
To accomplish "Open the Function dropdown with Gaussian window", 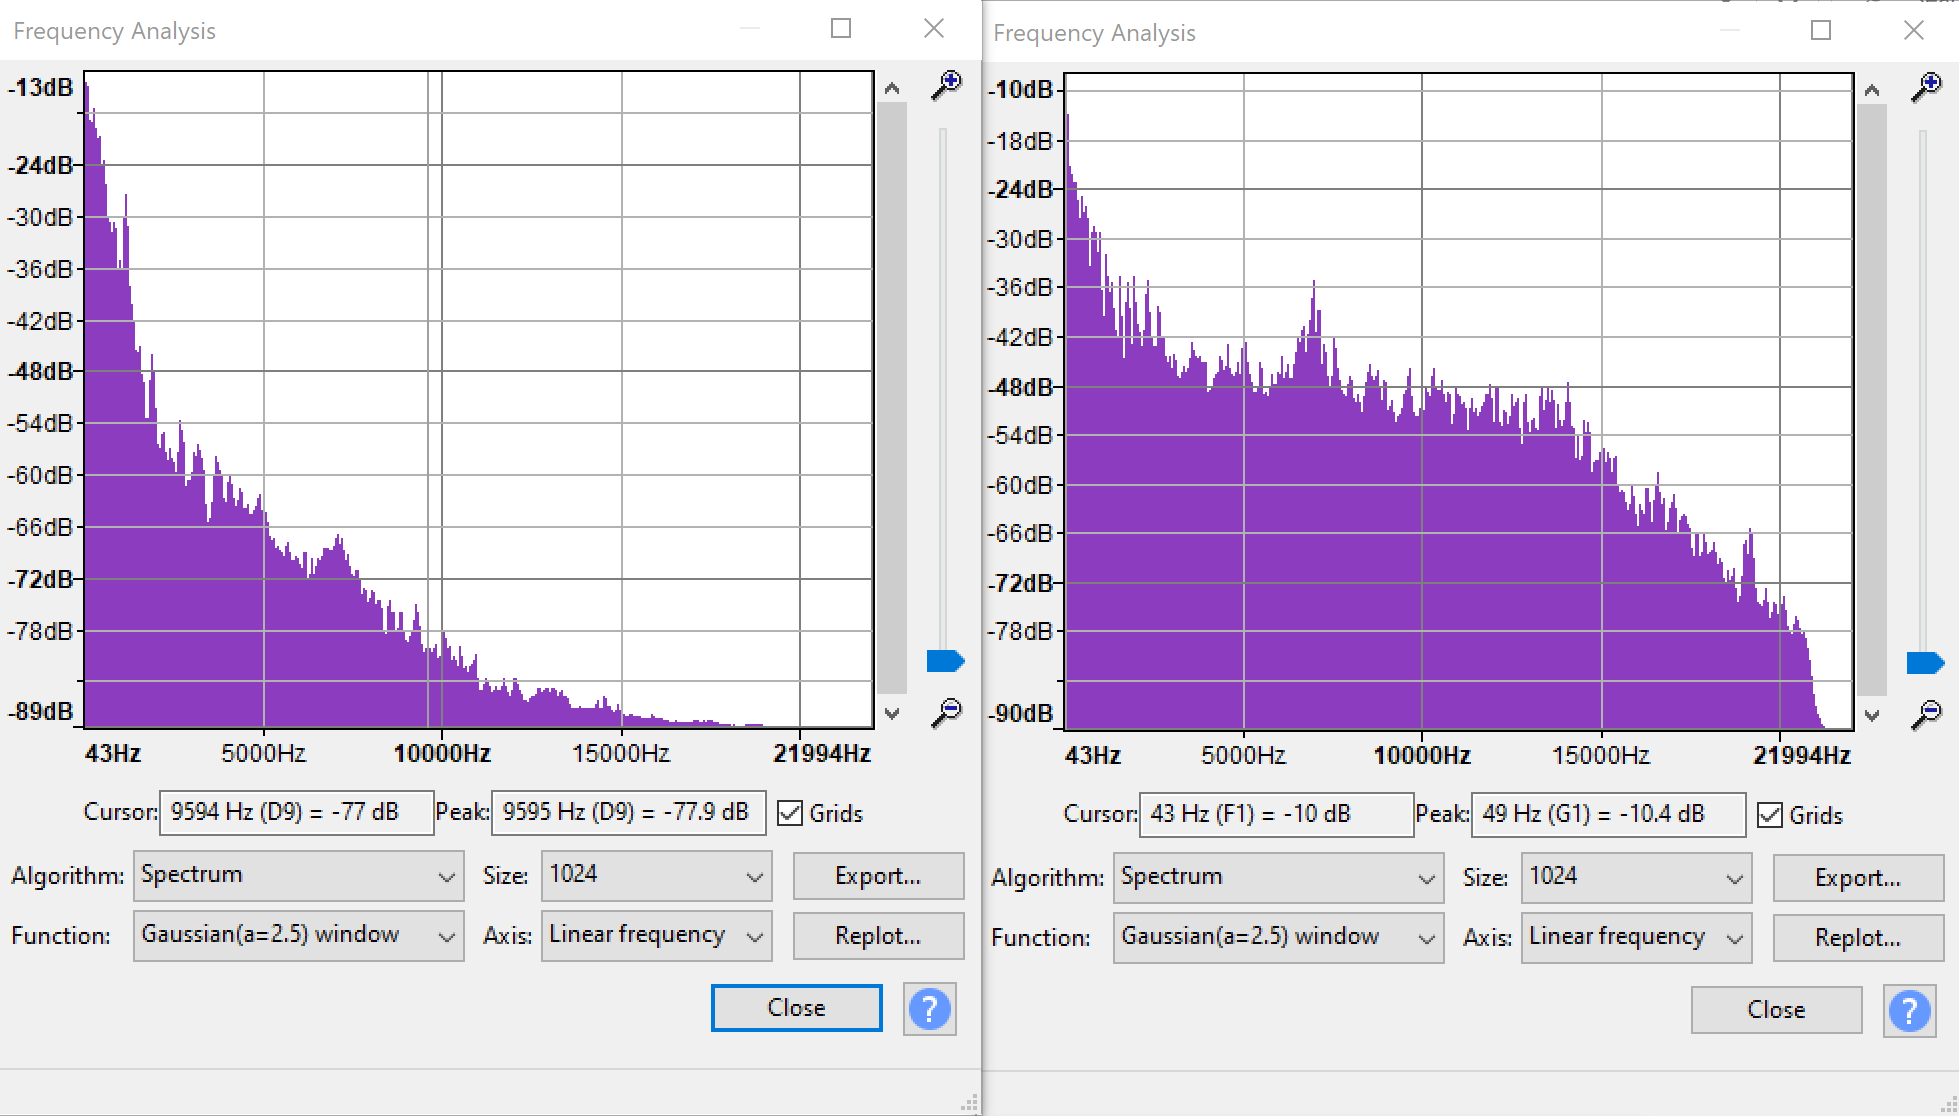I will tap(297, 935).
